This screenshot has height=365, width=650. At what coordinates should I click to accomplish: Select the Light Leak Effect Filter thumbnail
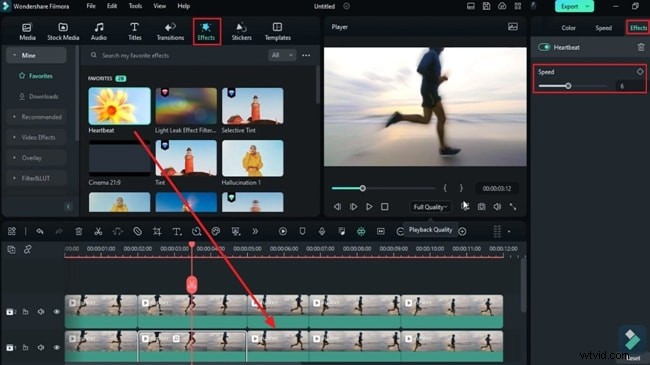[186, 106]
